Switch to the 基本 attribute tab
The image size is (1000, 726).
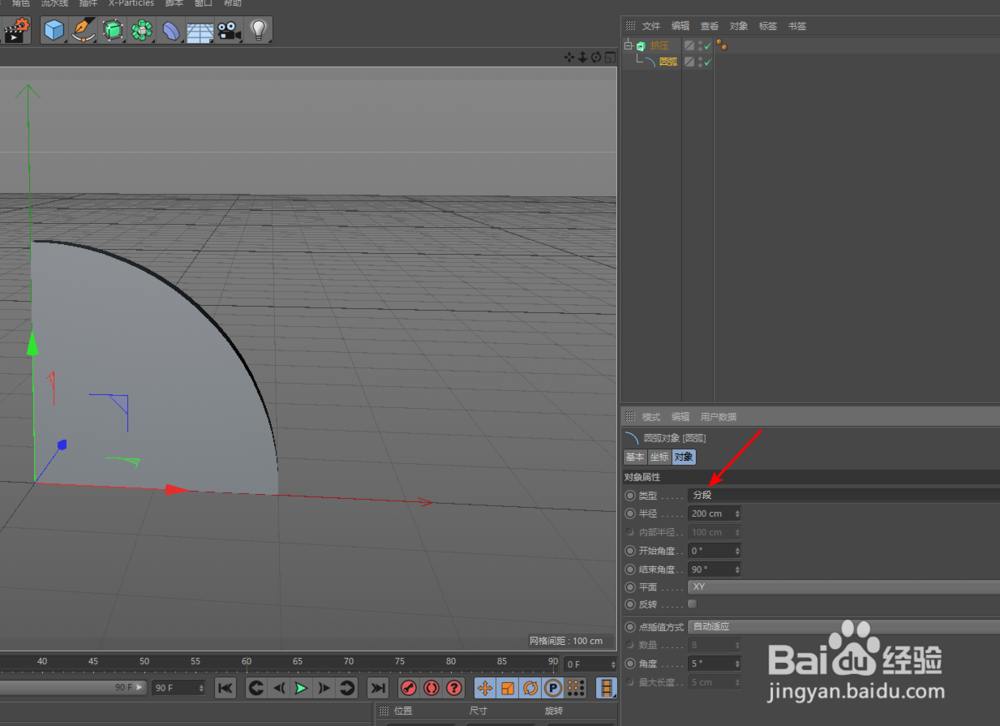click(635, 457)
